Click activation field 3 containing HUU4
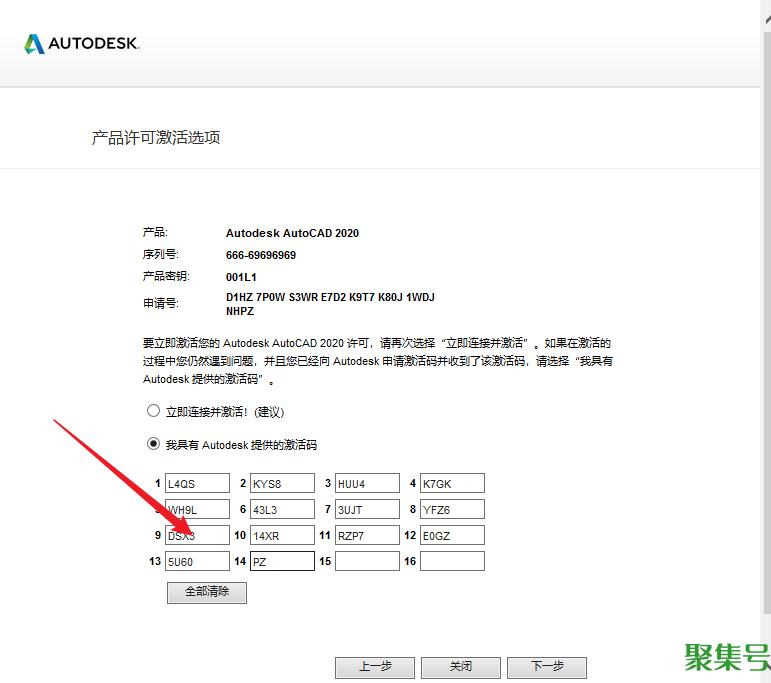 point(367,484)
